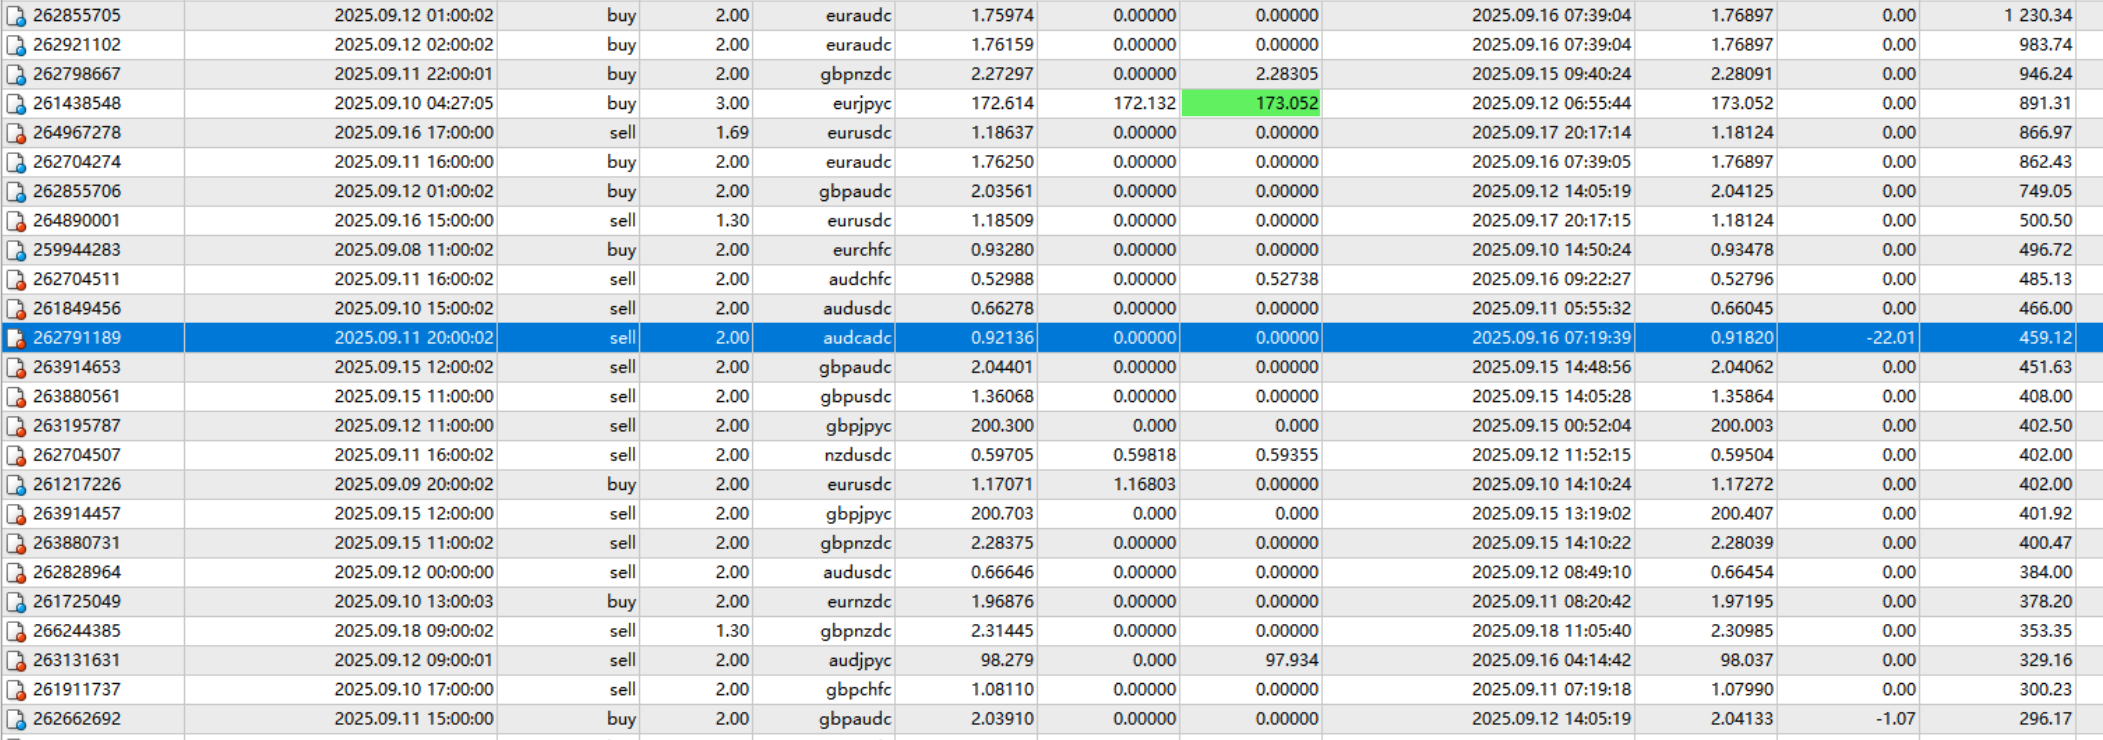Click the take-profit value 2.28305
The image size is (2103, 740).
pyautogui.click(x=1287, y=74)
